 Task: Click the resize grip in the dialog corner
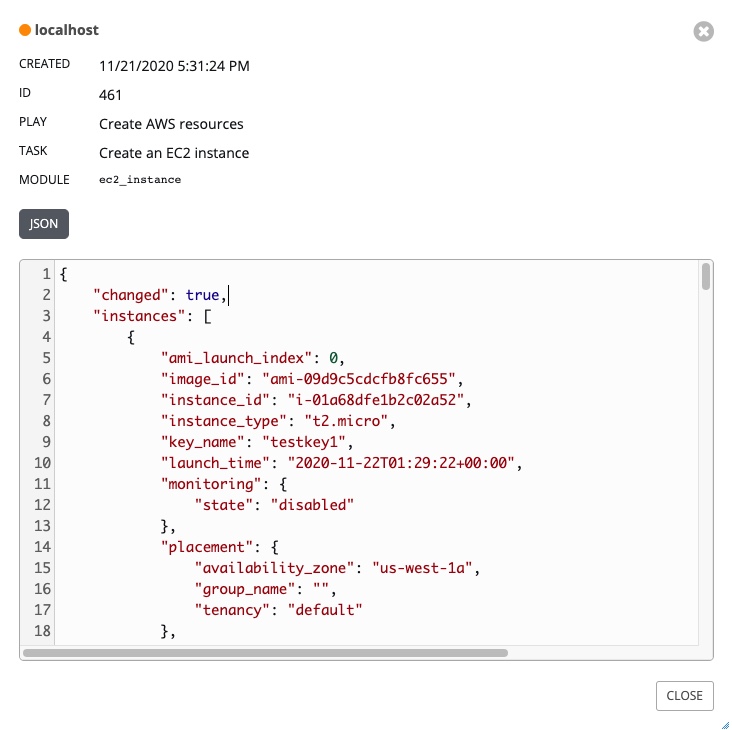click(723, 722)
